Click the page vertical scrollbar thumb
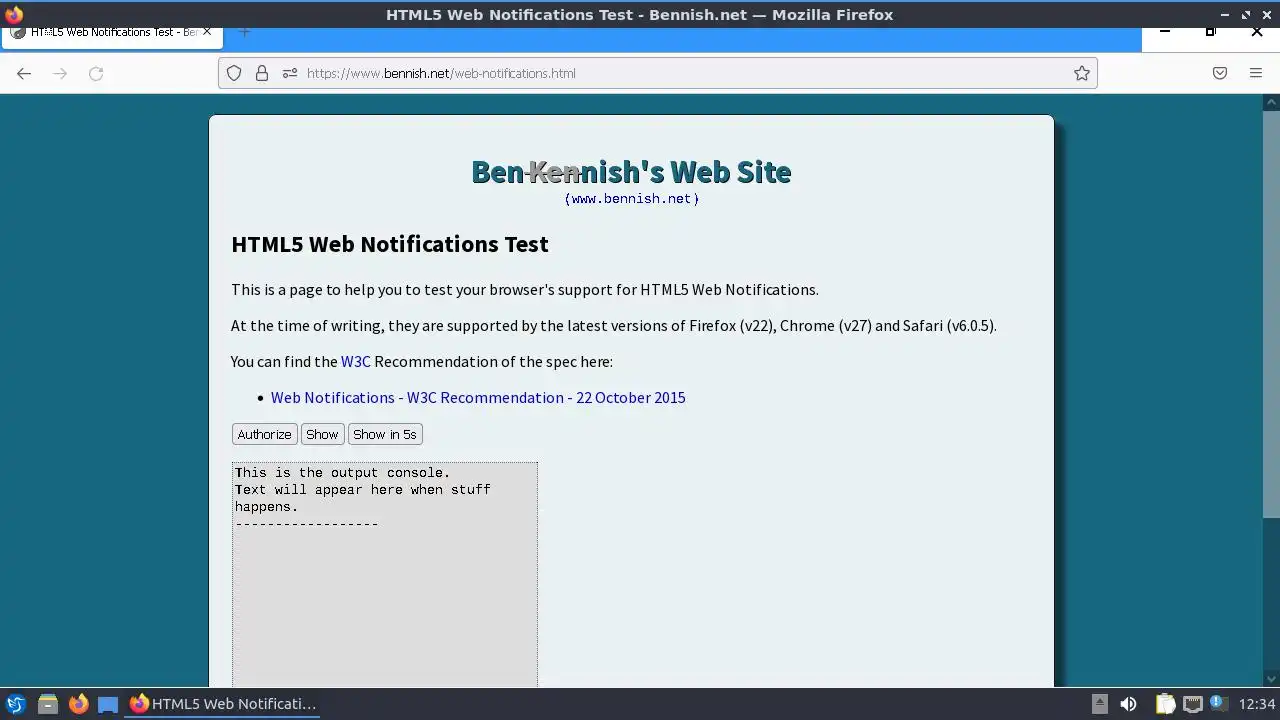This screenshot has width=1280, height=720. [1272, 313]
